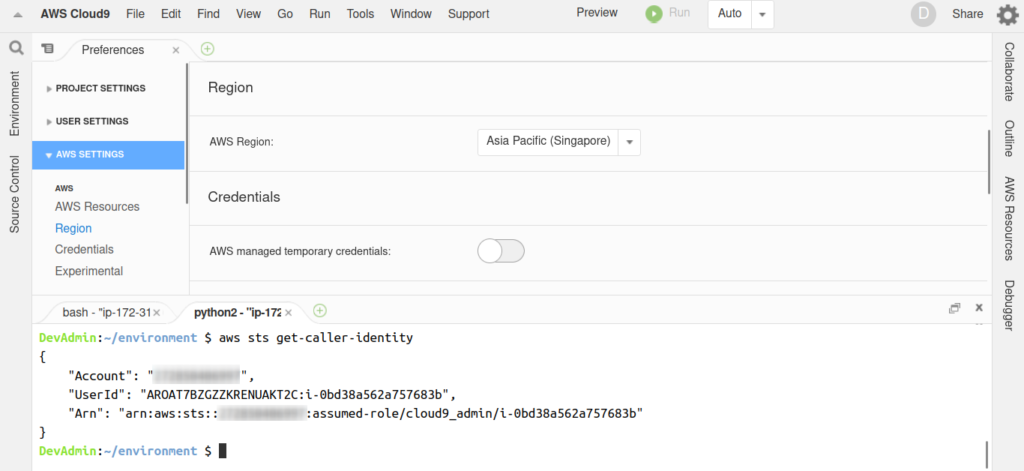
Task: Click the Share button
Action: (967, 14)
